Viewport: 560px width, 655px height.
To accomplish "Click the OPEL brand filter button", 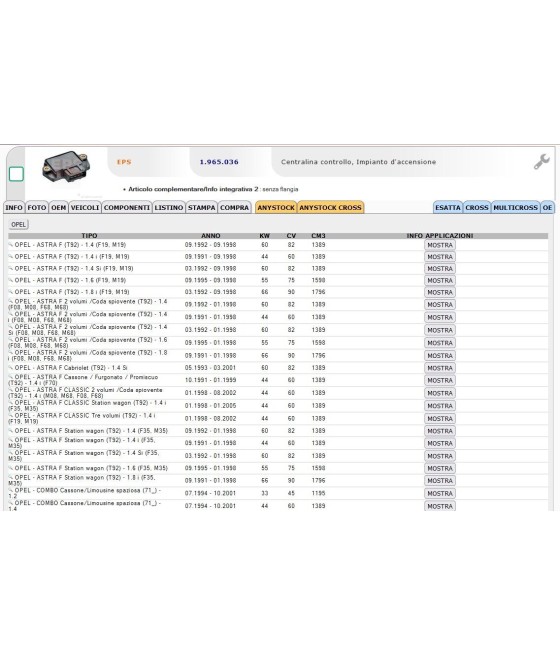I will [18, 224].
